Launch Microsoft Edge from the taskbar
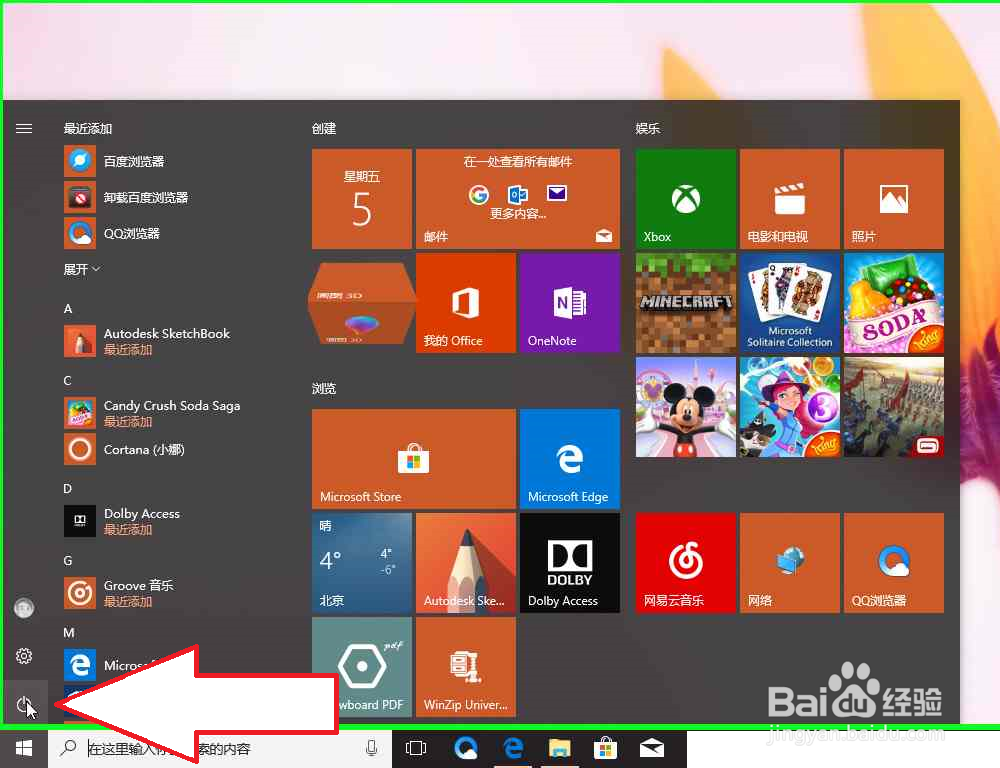This screenshot has width=1000, height=768. [x=513, y=748]
